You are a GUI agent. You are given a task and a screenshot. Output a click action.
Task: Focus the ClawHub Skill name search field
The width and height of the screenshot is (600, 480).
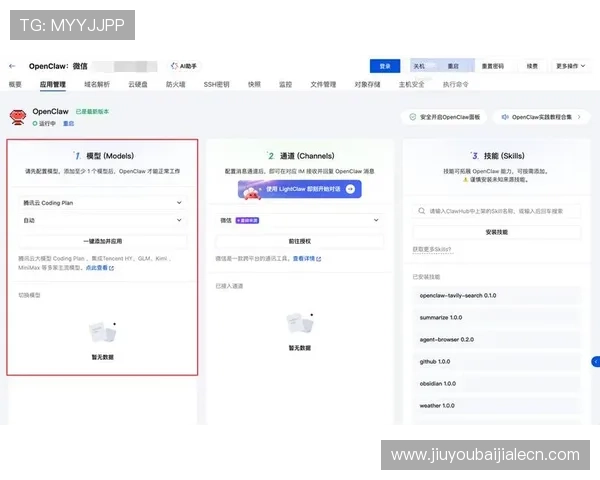(x=497, y=211)
